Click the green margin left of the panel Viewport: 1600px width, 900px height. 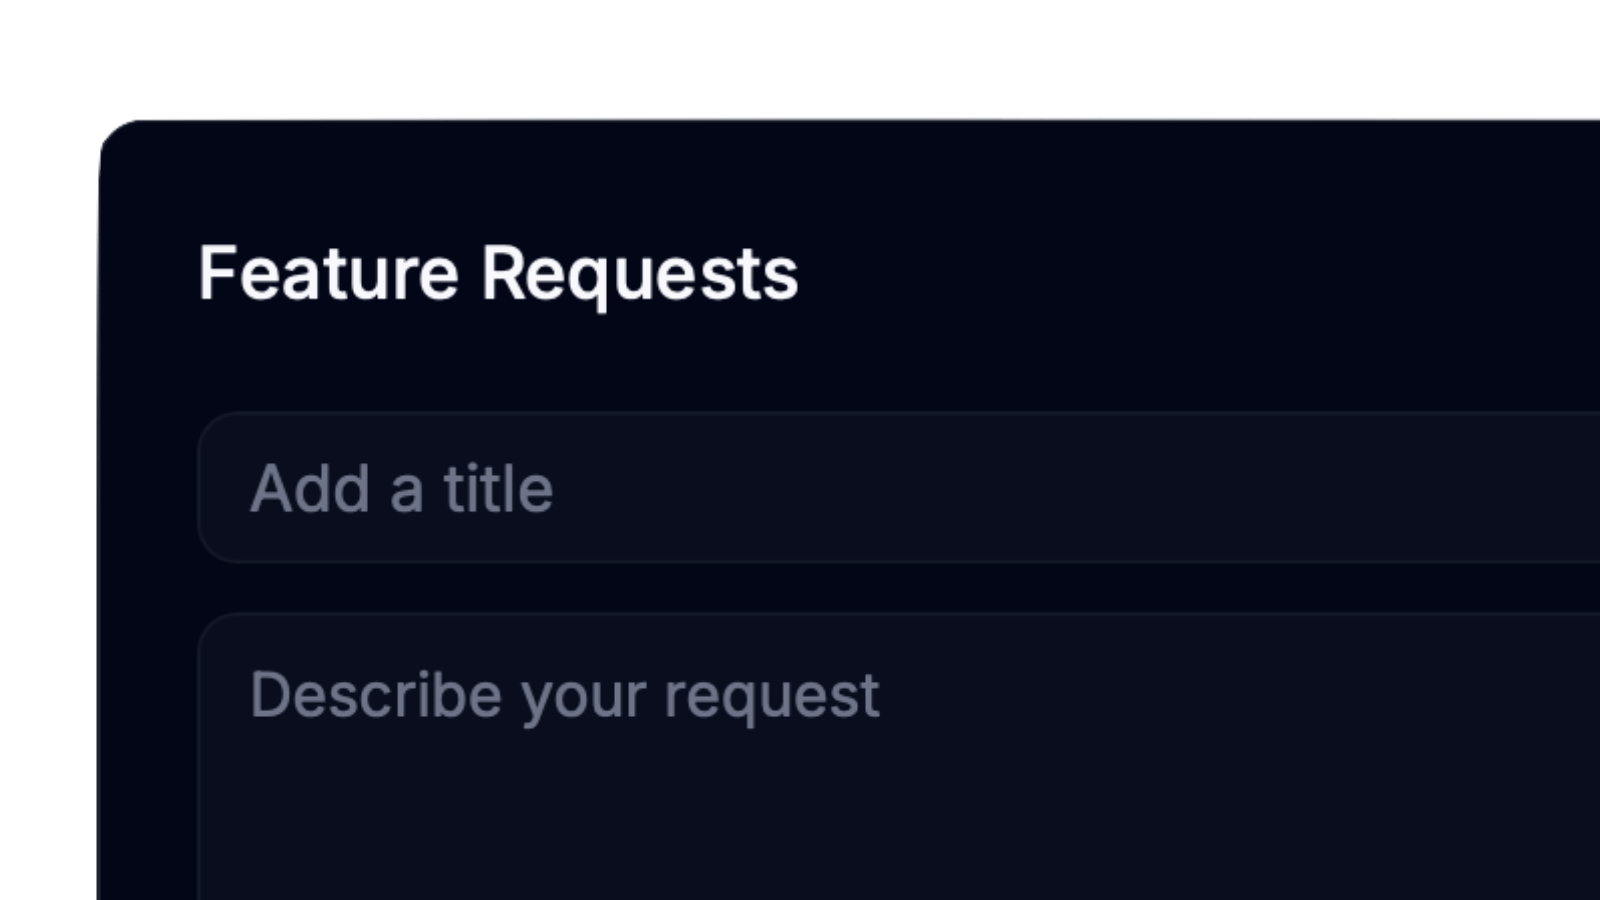click(x=48, y=500)
